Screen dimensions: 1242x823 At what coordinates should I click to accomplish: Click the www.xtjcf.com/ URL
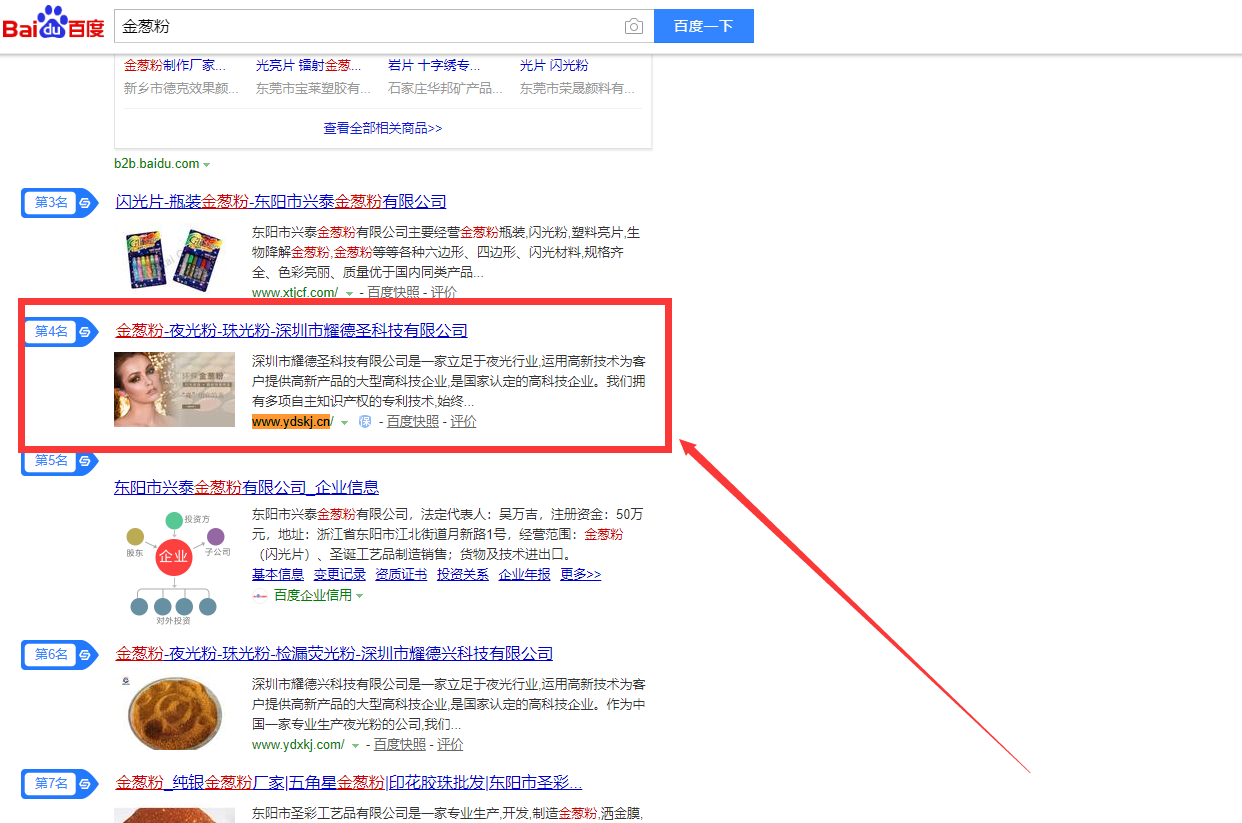point(295,293)
